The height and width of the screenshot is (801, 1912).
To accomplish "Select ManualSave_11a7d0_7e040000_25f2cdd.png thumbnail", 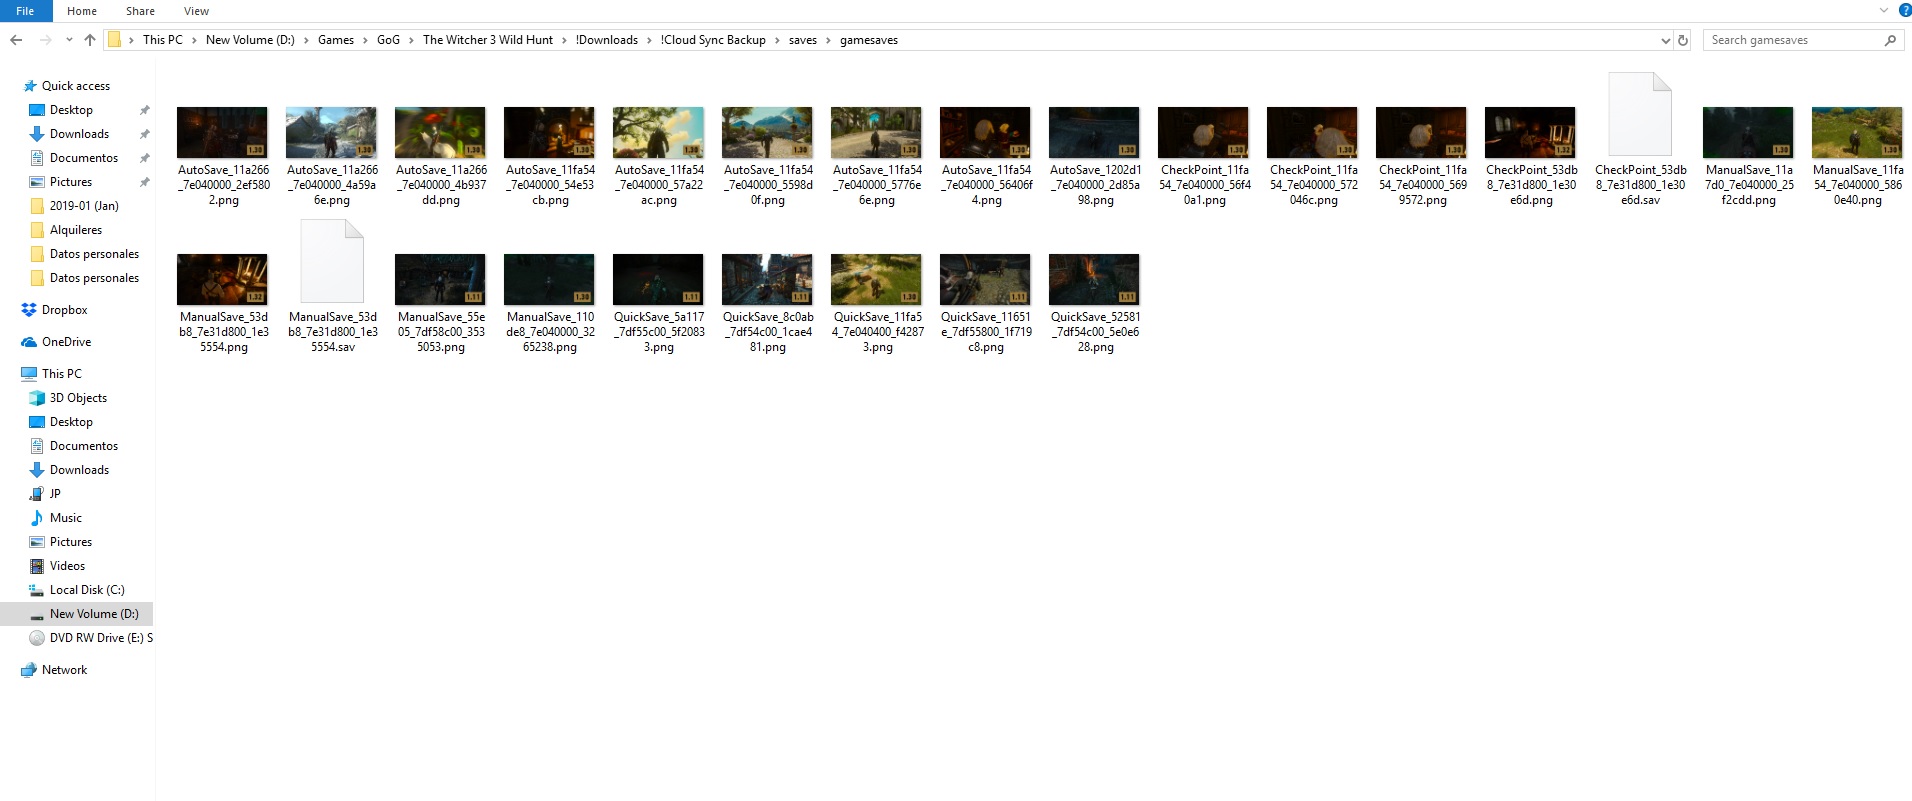I will tap(1748, 132).
